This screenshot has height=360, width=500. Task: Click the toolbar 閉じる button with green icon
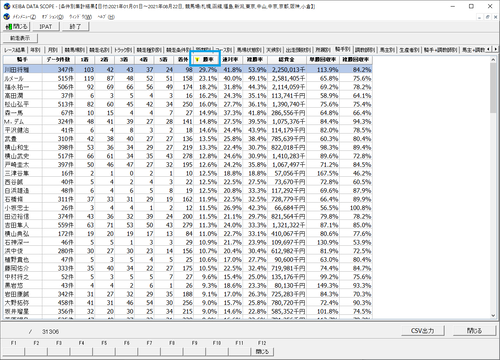tap(16, 27)
